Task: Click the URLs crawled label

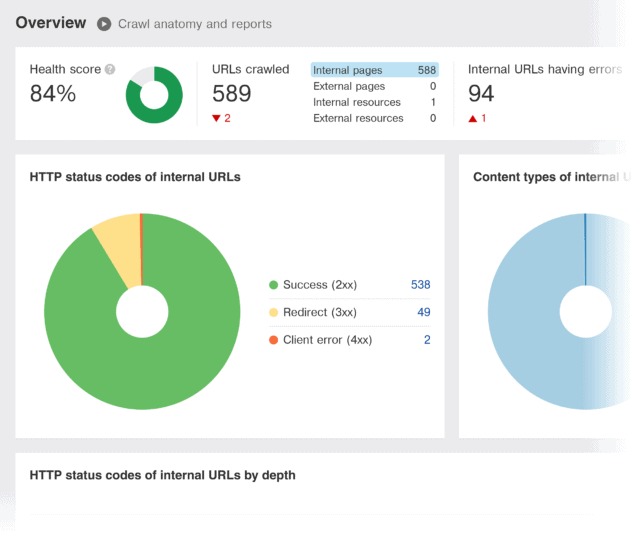Action: coord(250,69)
